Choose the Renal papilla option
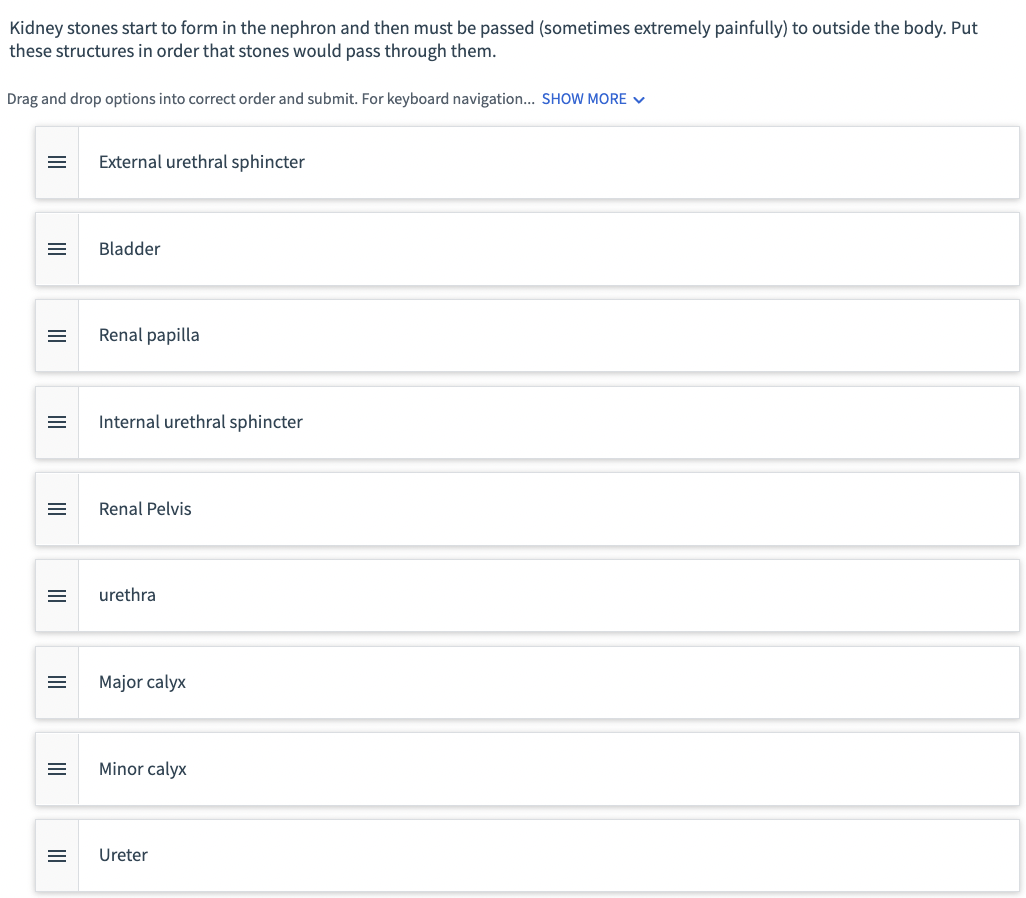 [x=527, y=336]
